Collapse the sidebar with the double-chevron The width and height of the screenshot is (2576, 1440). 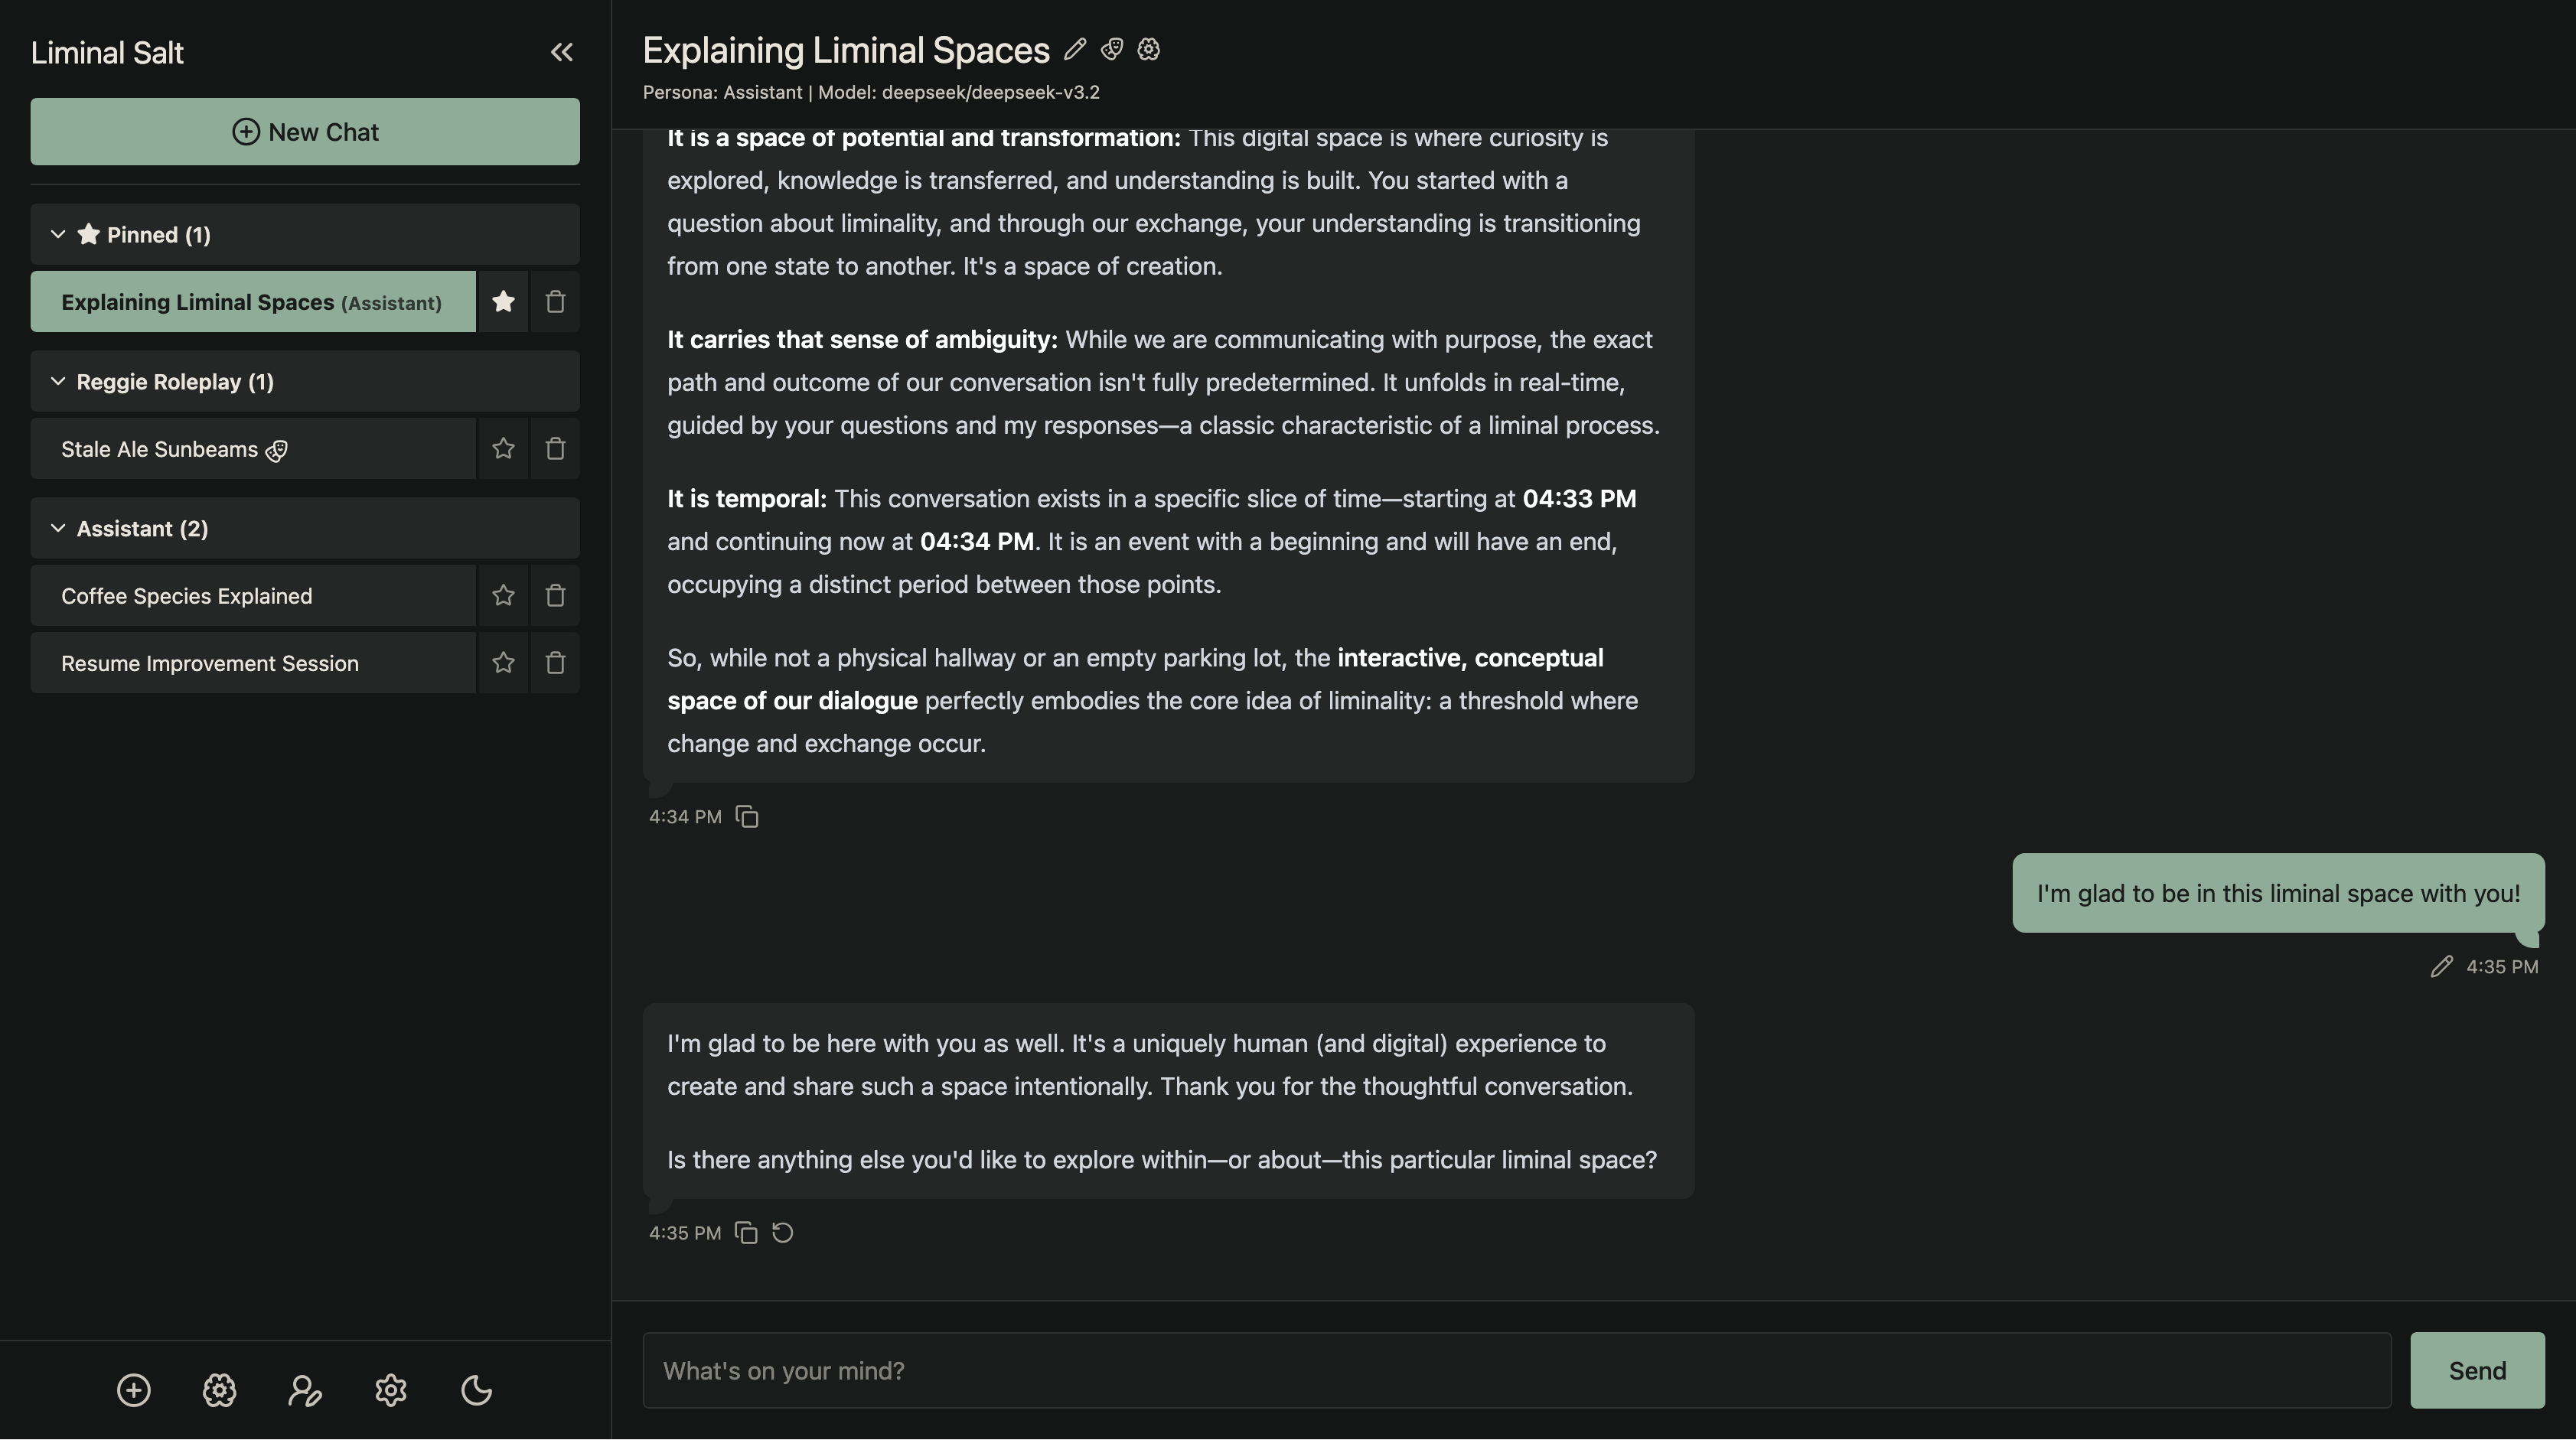coord(562,52)
